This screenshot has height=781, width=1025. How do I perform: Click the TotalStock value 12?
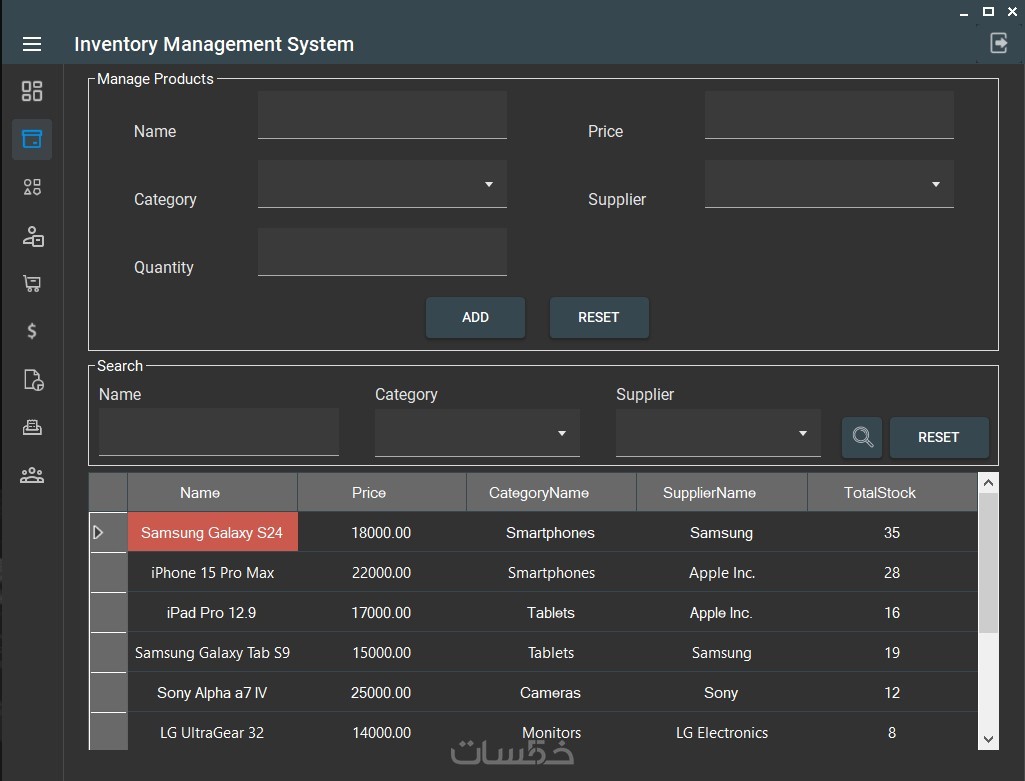(892, 692)
